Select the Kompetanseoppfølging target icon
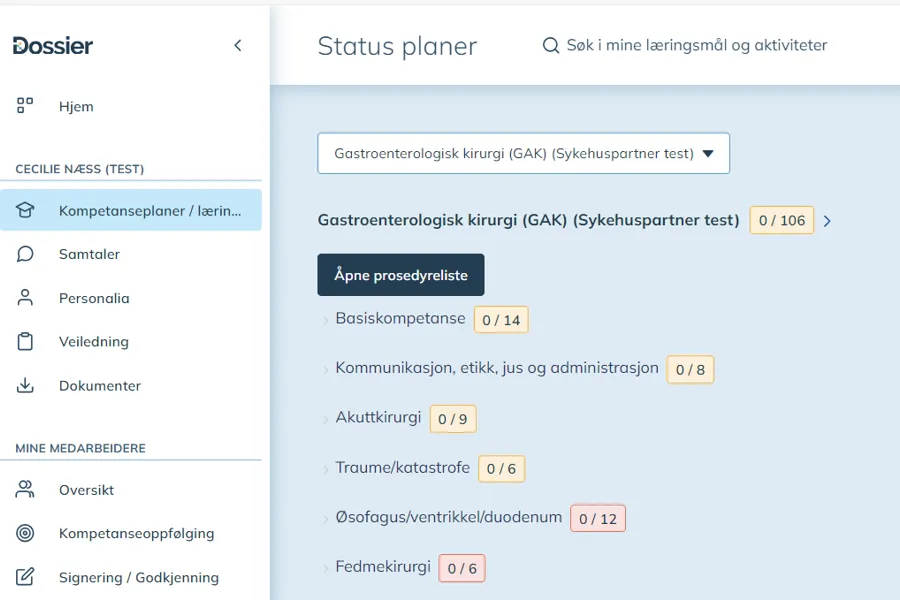The image size is (900, 600). (23, 533)
